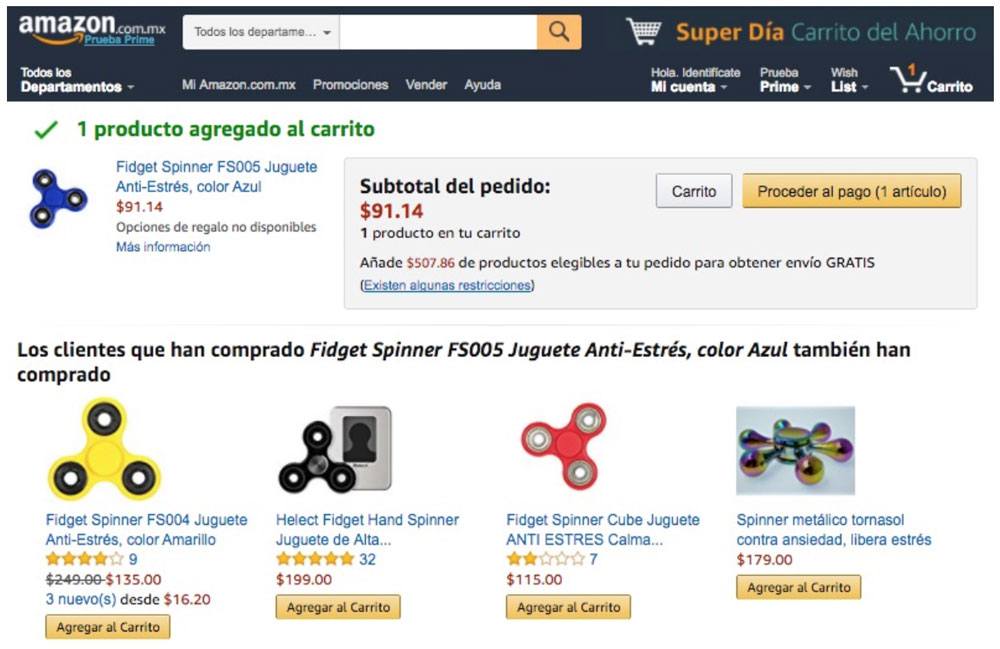Viewport: 1000px width, 649px height.
Task: Open the metallic tornasol spinner image
Action: pos(795,450)
